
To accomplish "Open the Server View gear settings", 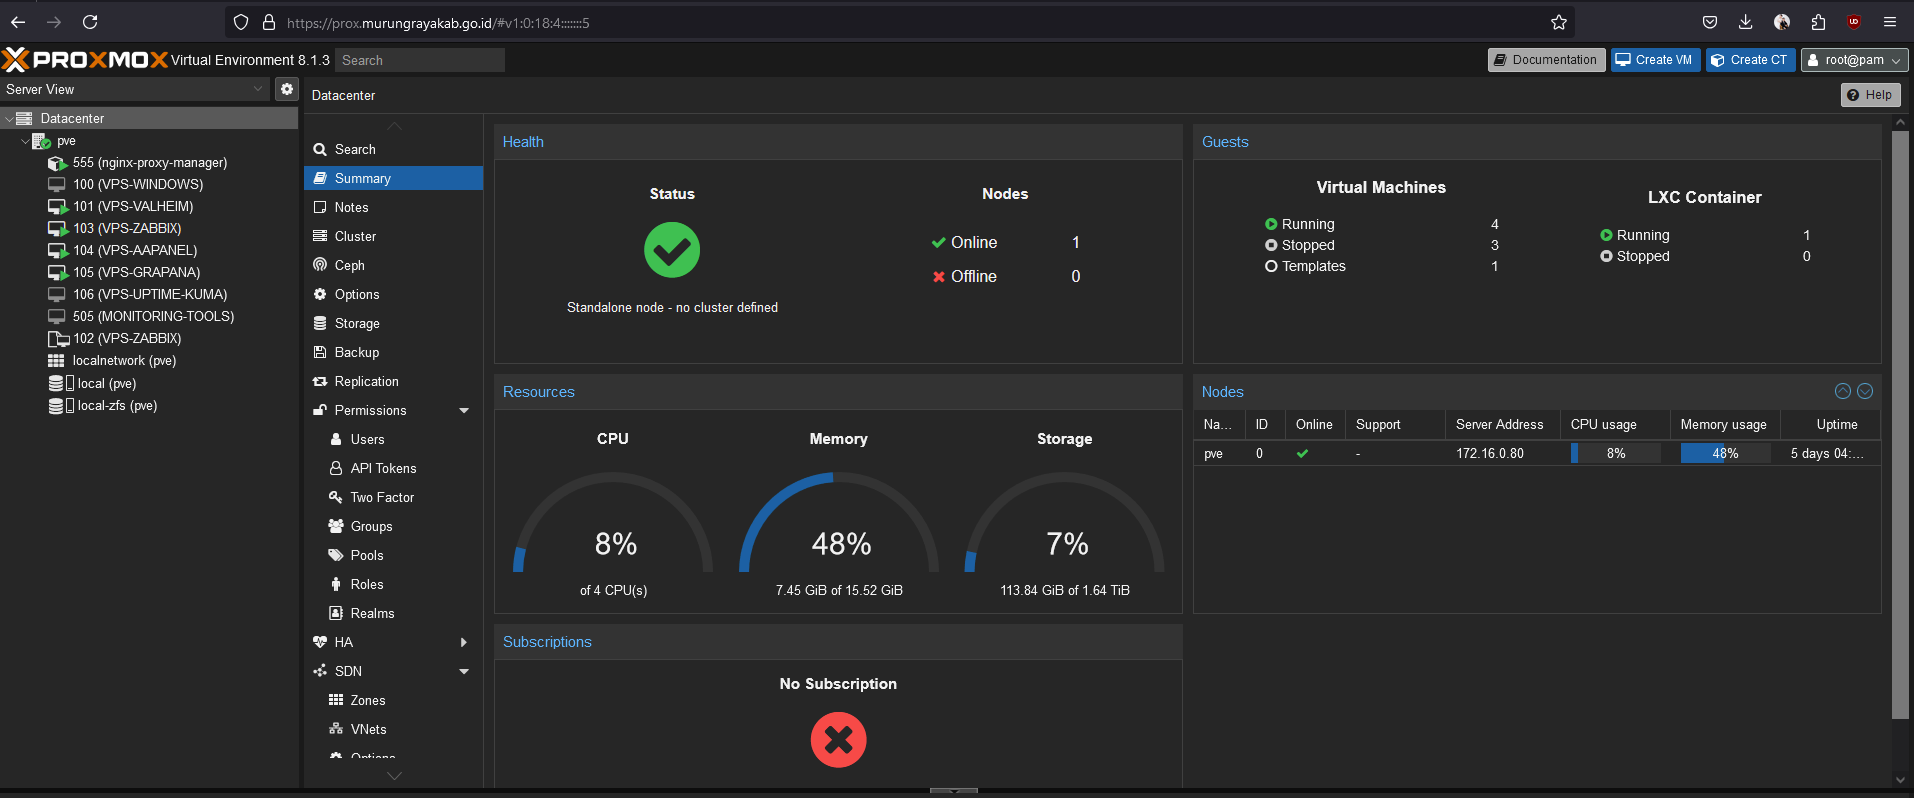I will click(x=287, y=89).
